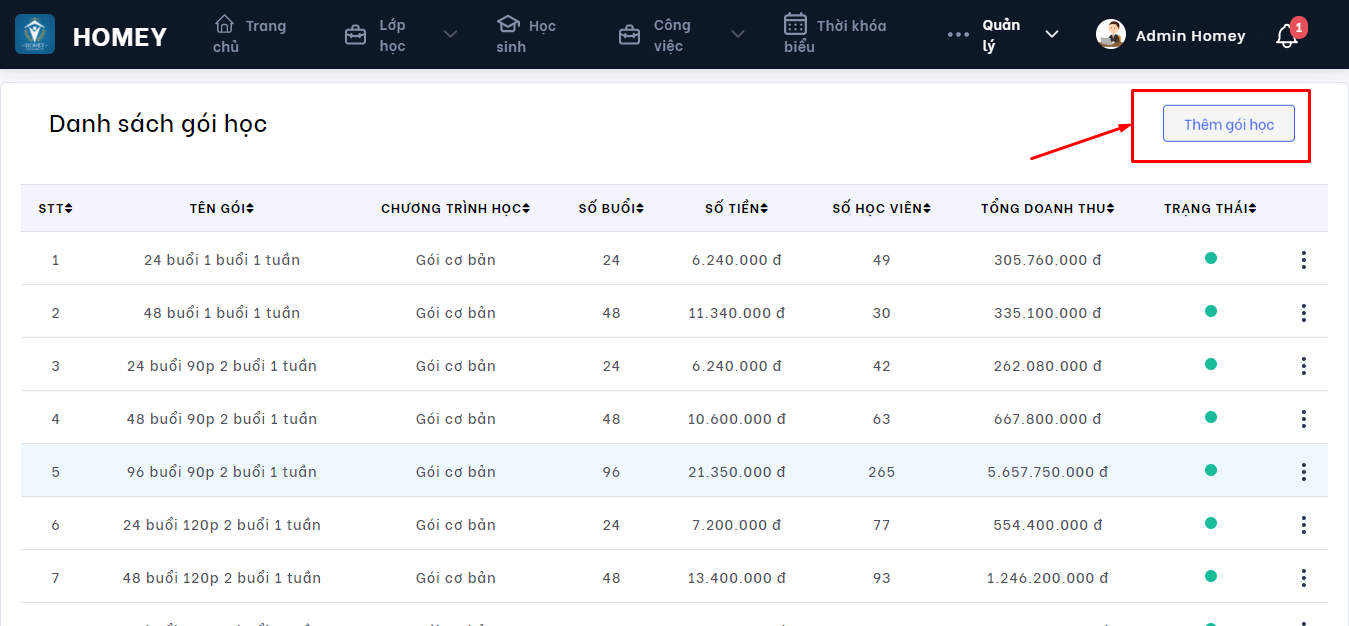Viewport: 1349px width, 626px height.
Task: Click the Thời khóa biểu calendar icon
Action: (795, 24)
